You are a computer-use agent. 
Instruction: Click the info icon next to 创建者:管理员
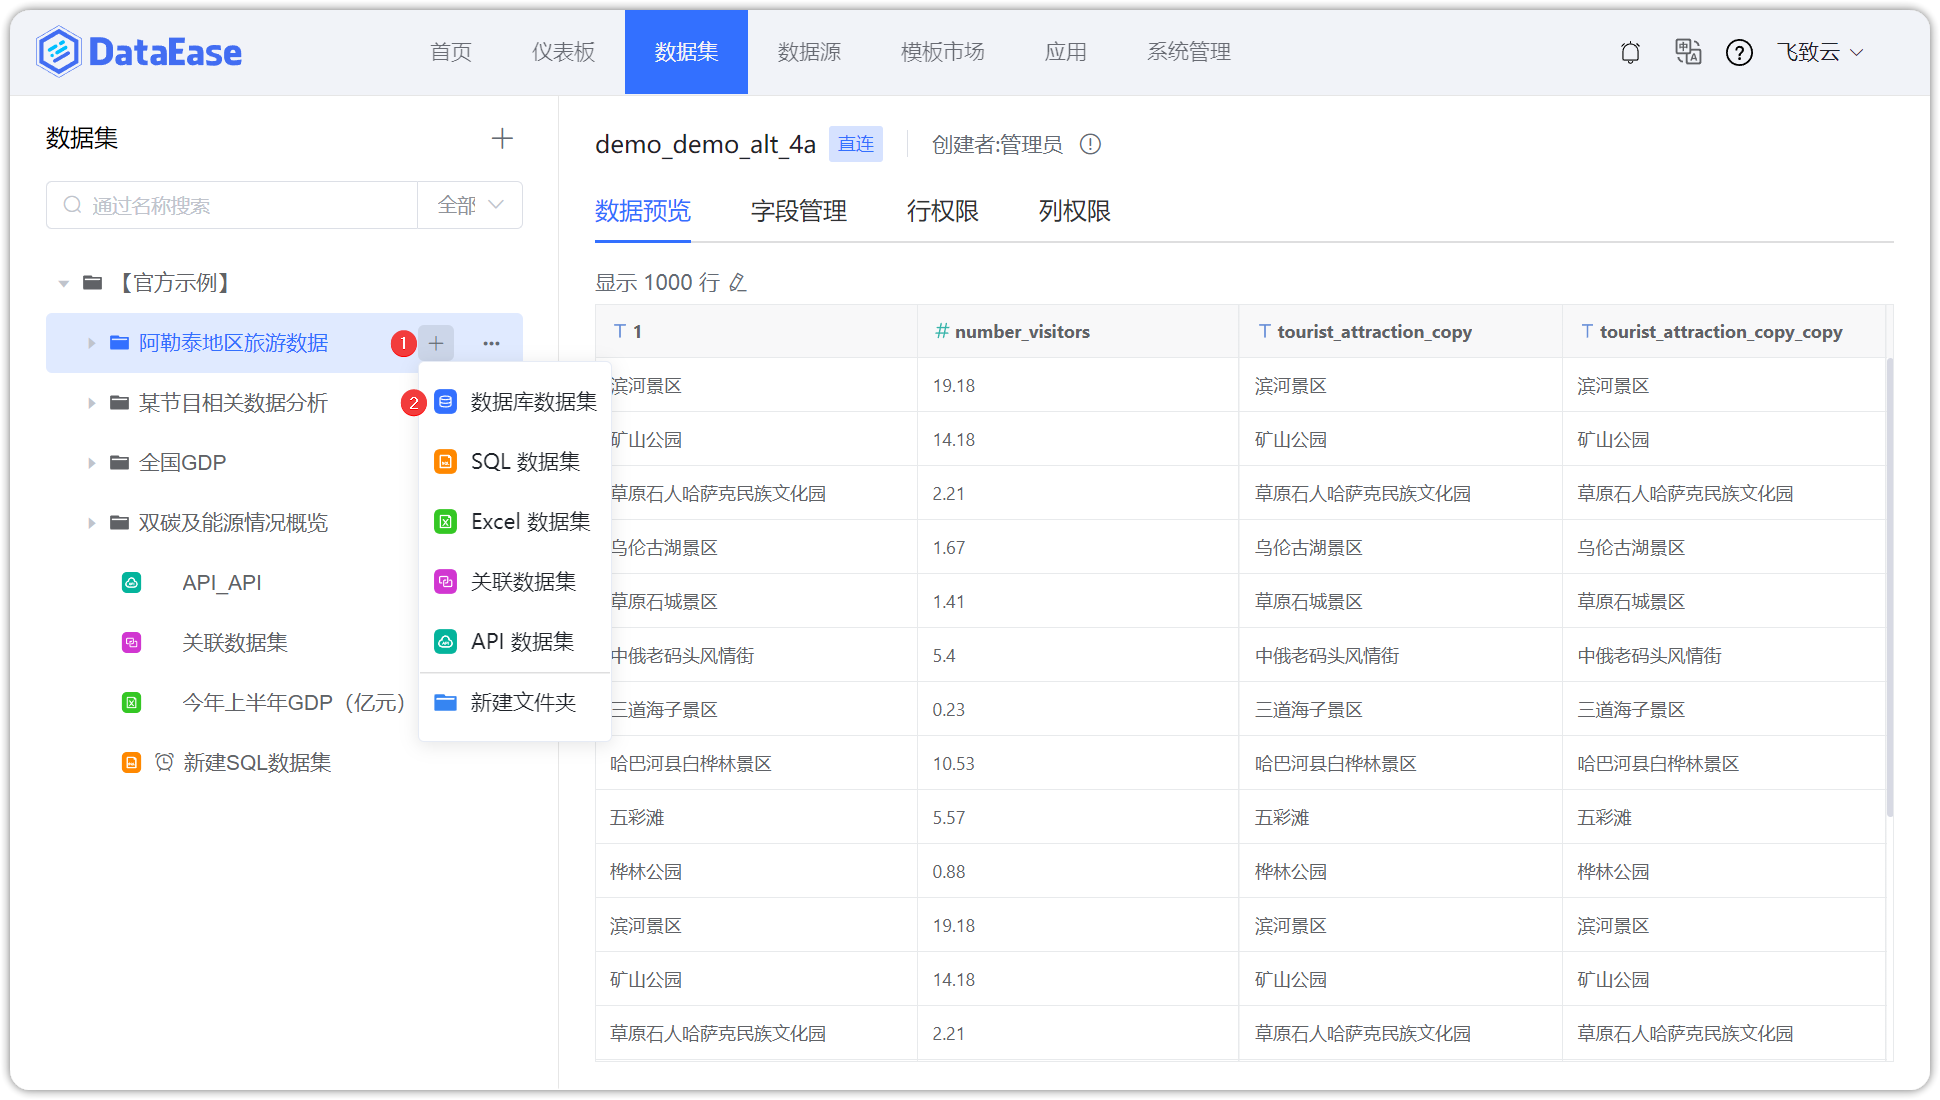(1091, 144)
